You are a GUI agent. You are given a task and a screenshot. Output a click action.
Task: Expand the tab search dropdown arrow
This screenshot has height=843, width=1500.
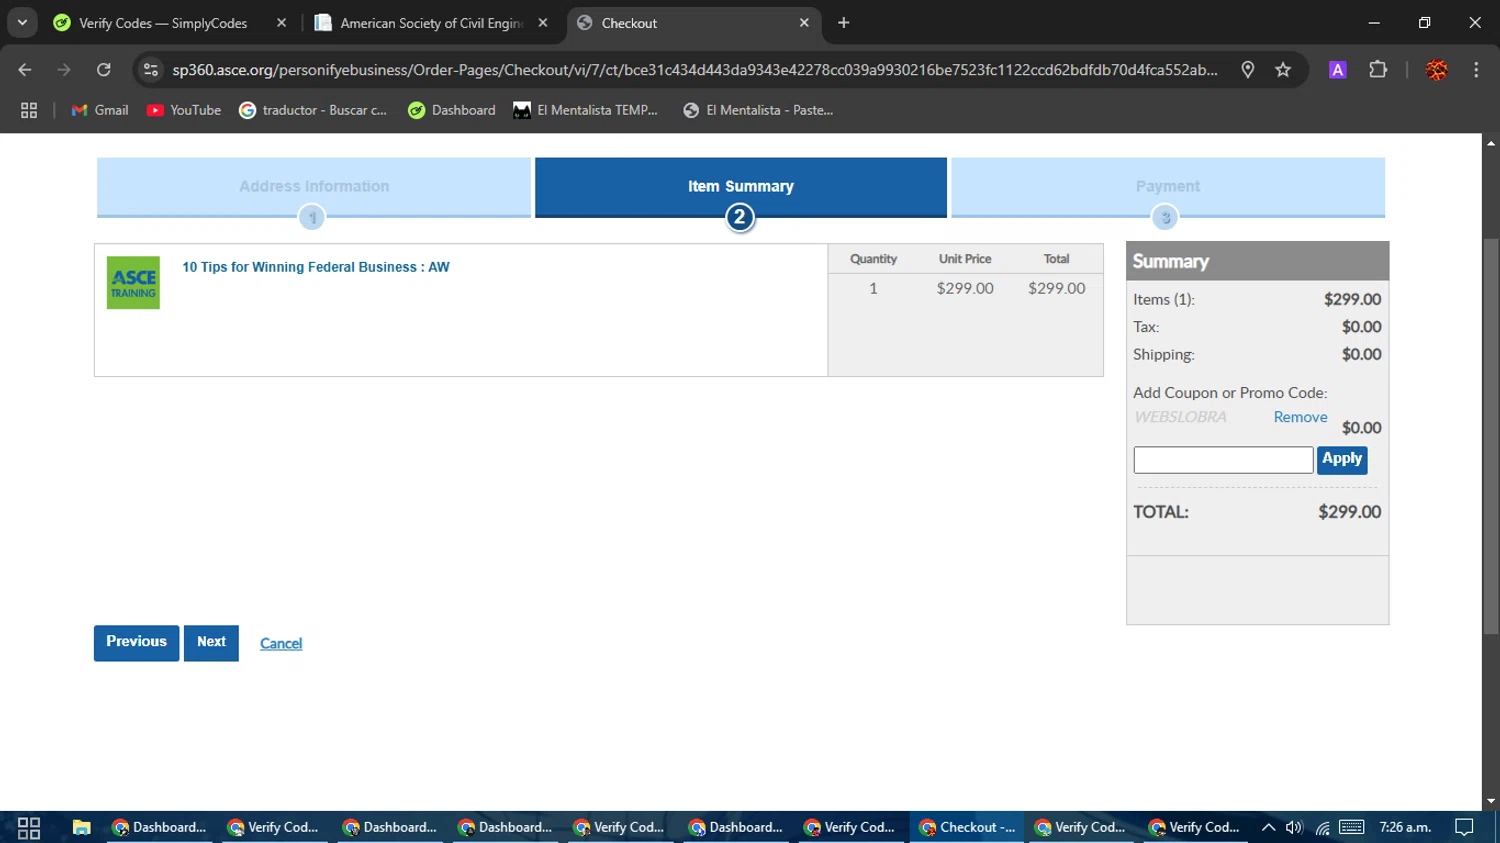(x=22, y=22)
